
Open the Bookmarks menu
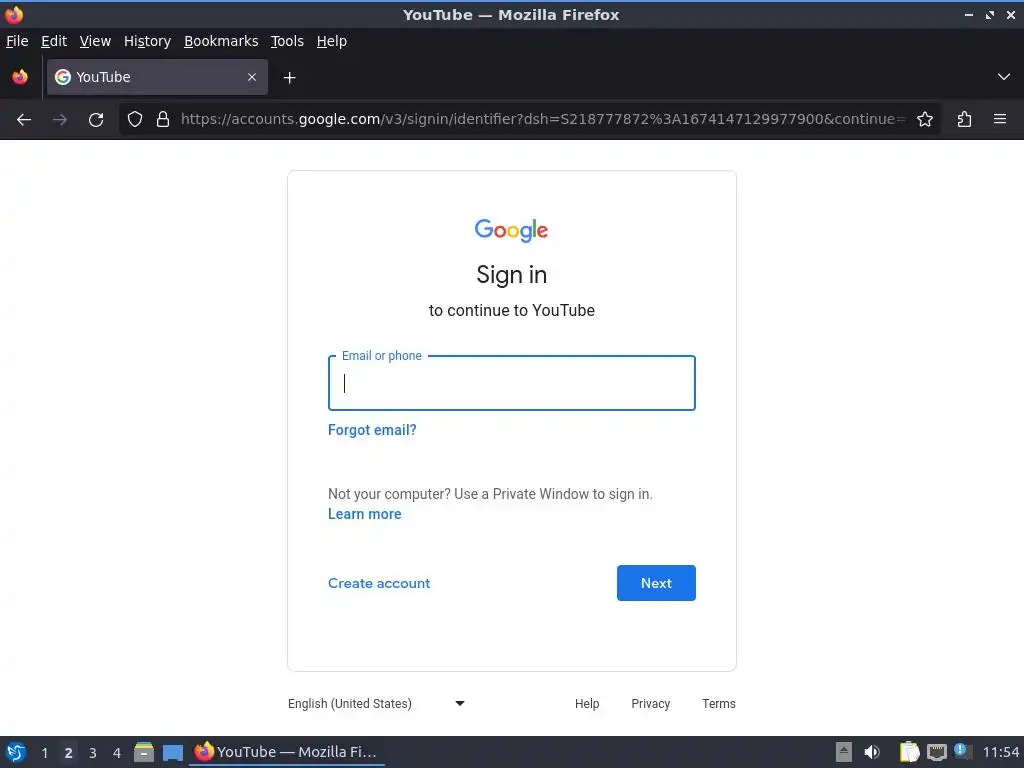tap(221, 41)
